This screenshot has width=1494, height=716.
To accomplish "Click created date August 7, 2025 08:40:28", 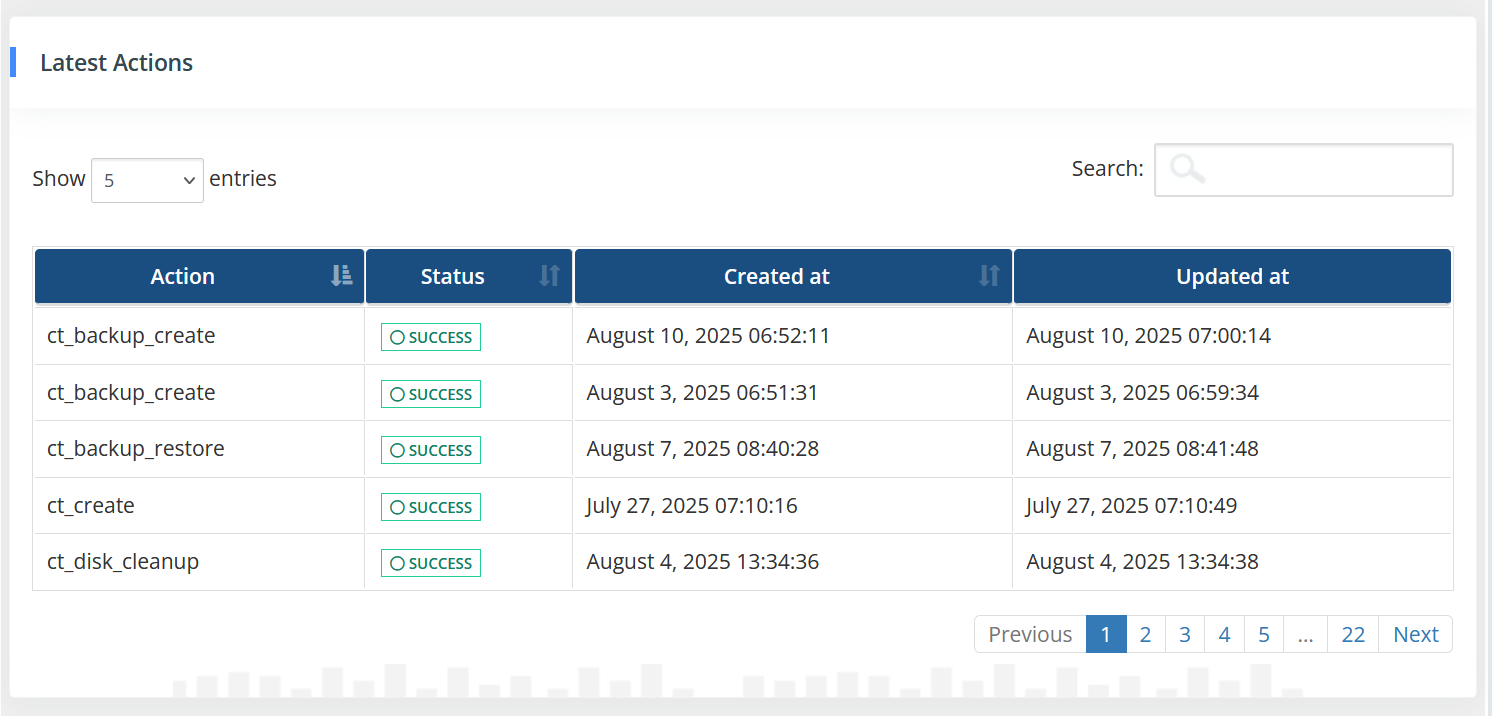I will click(x=703, y=449).
